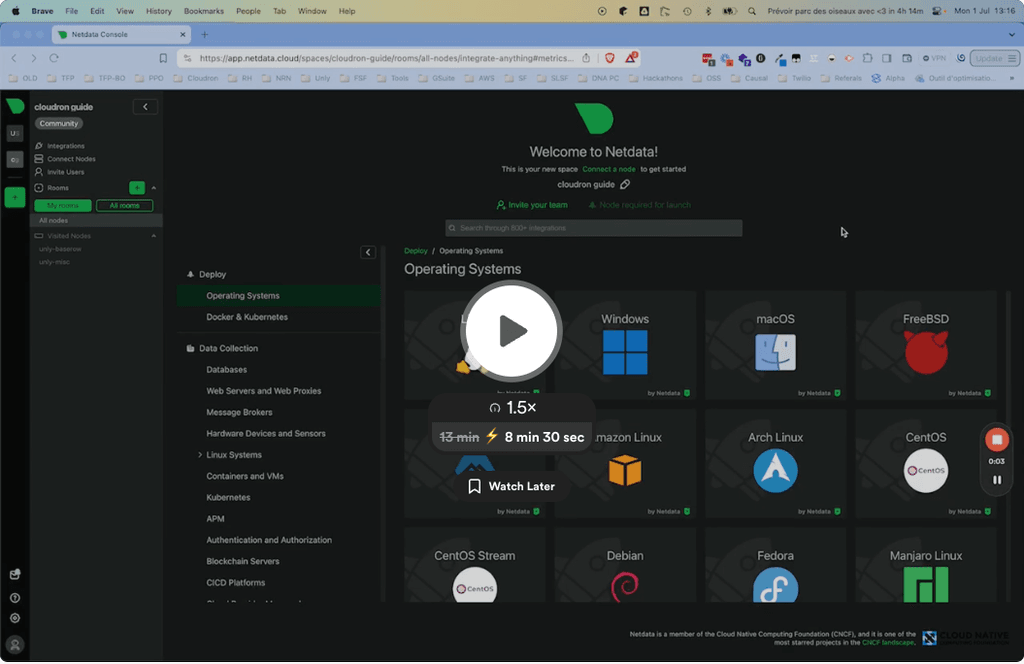Click the Connect a node link
The height and width of the screenshot is (664, 1024).
pyautogui.click(x=610, y=169)
